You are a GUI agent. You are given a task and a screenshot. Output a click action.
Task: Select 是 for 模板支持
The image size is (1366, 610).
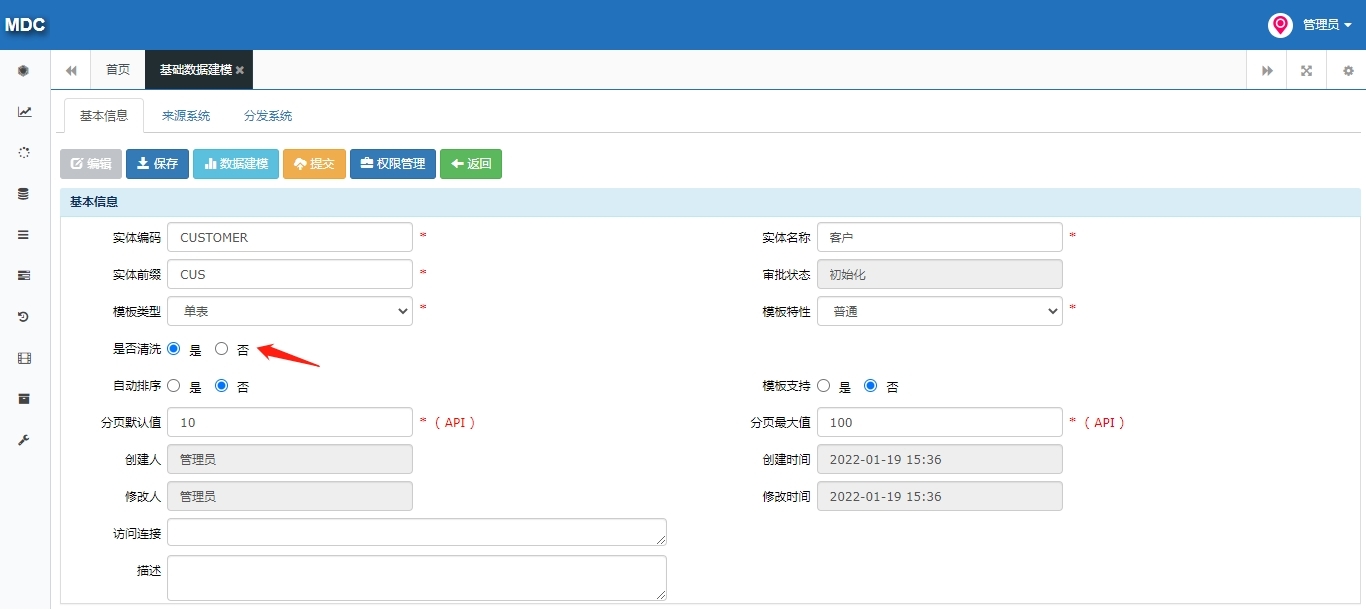(x=824, y=386)
